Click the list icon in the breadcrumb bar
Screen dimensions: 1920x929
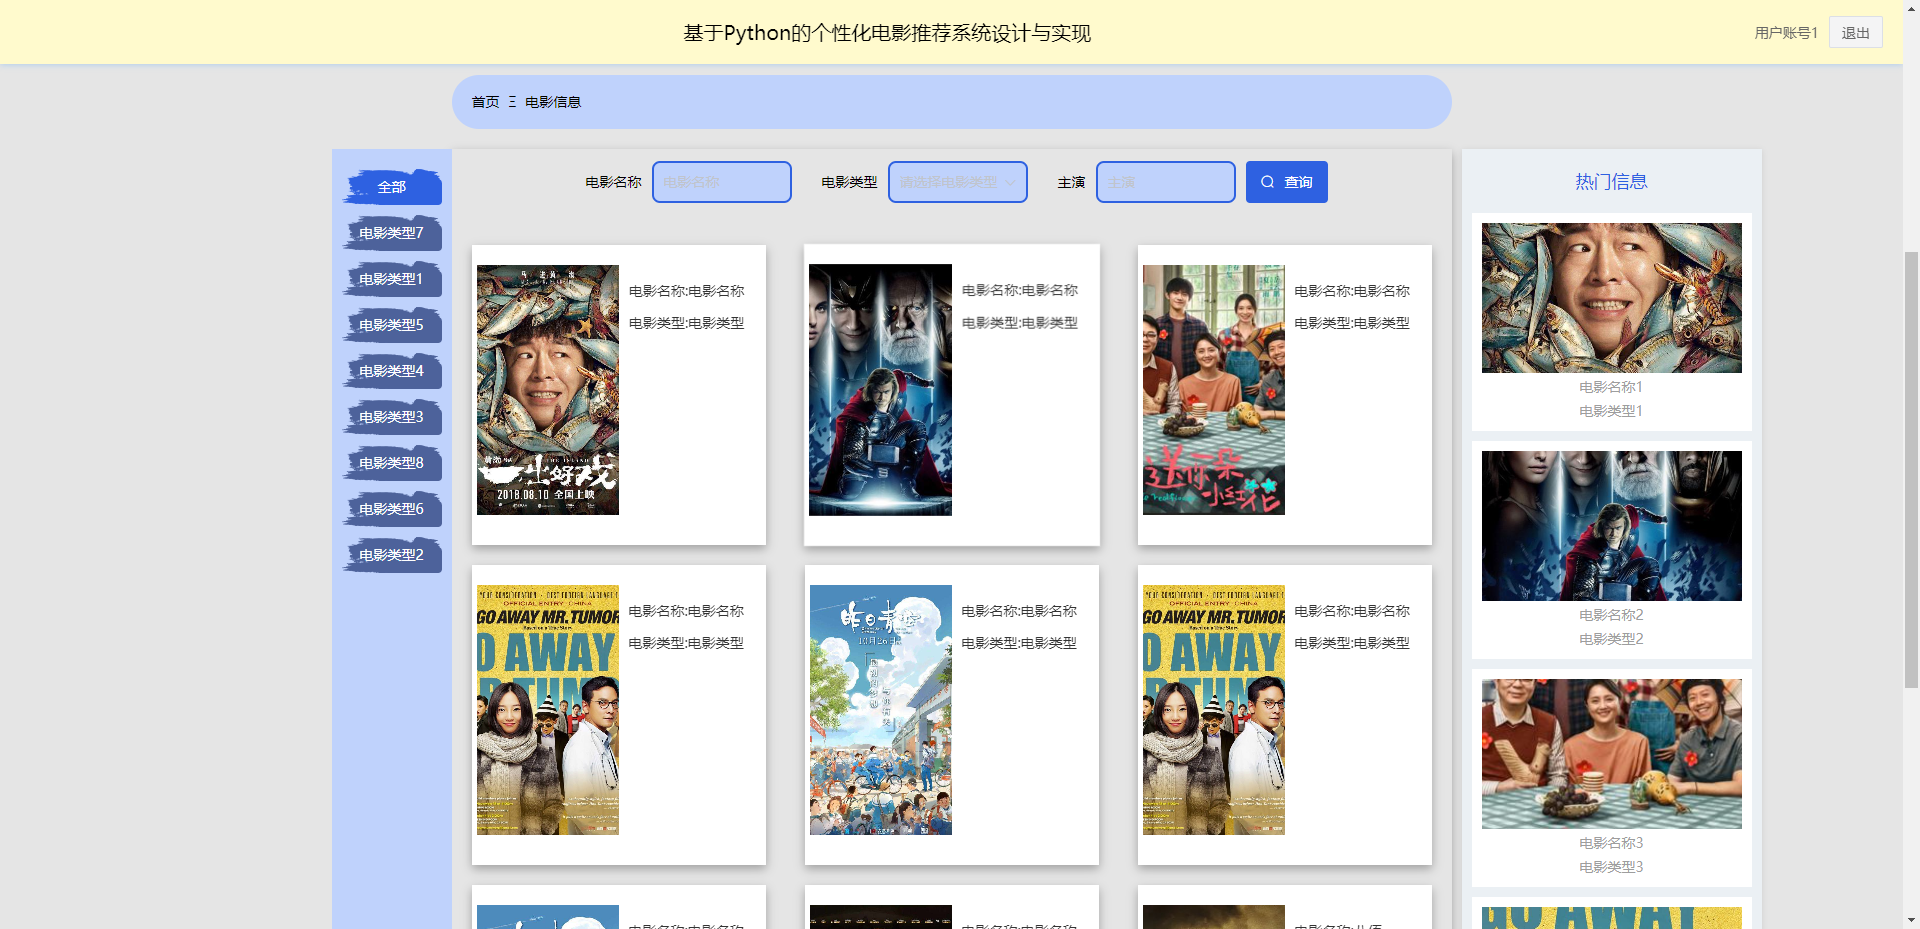[x=512, y=101]
